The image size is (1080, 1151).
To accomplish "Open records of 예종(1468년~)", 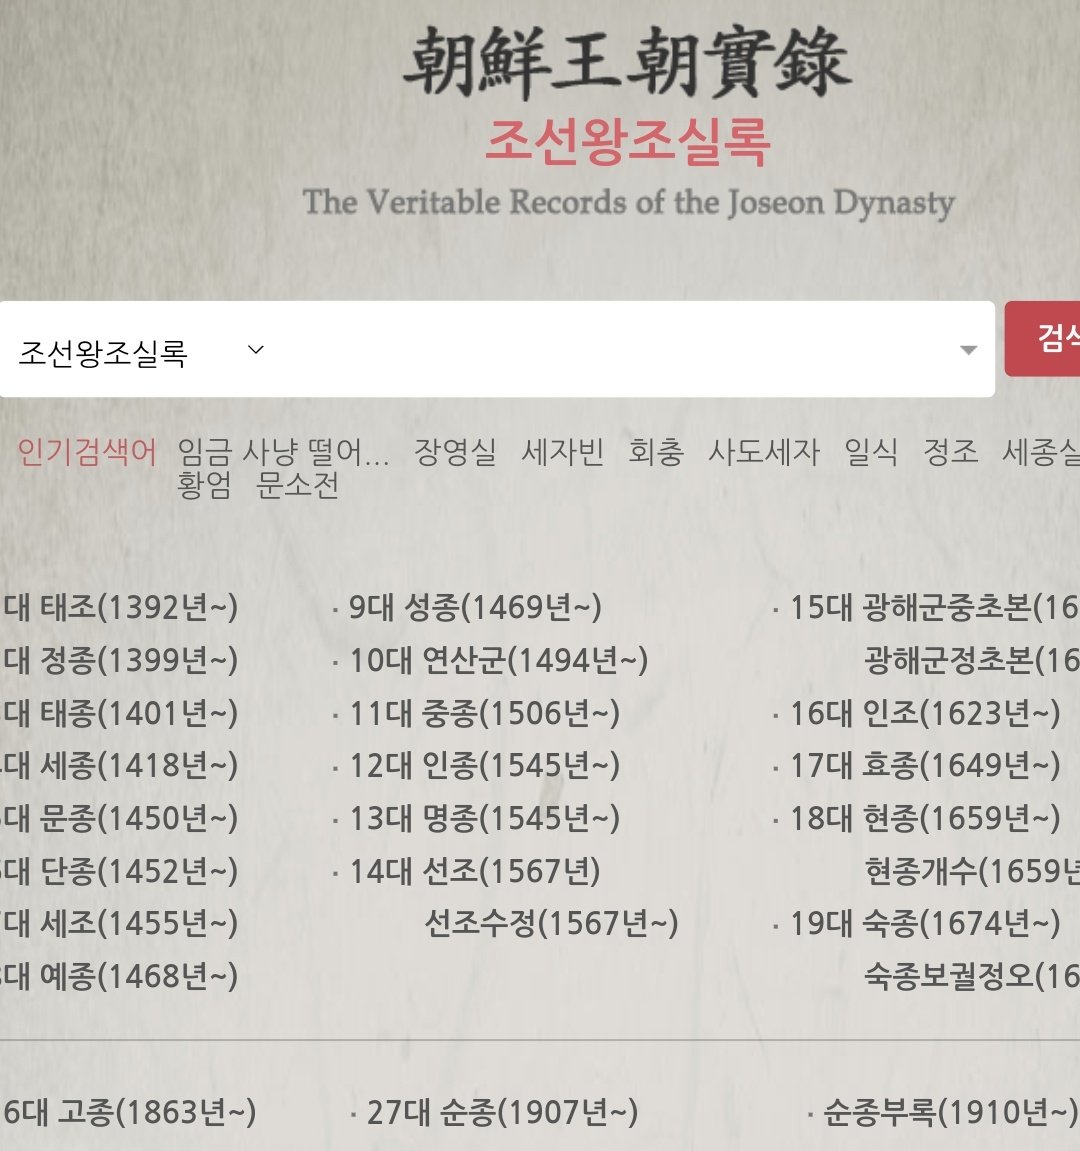I will [x=119, y=976].
